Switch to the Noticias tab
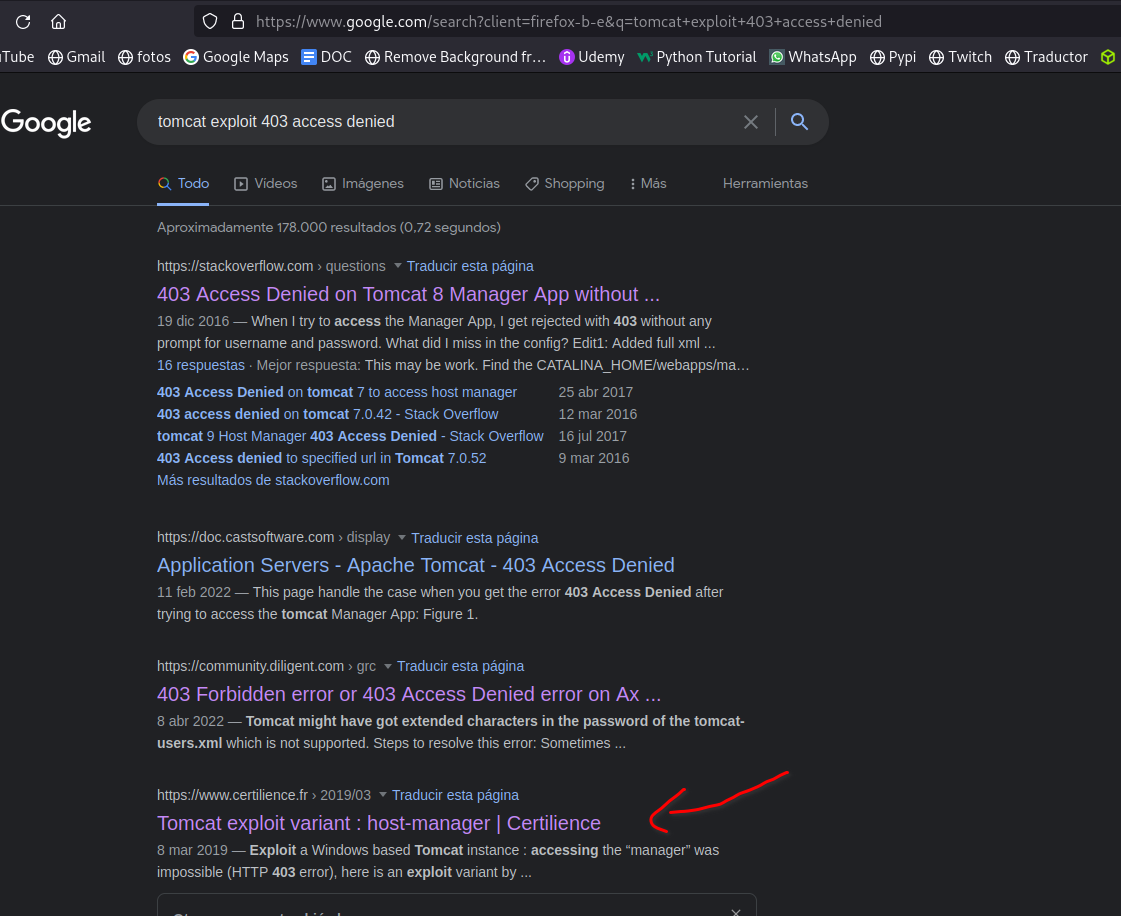The image size is (1121, 916). 464,184
